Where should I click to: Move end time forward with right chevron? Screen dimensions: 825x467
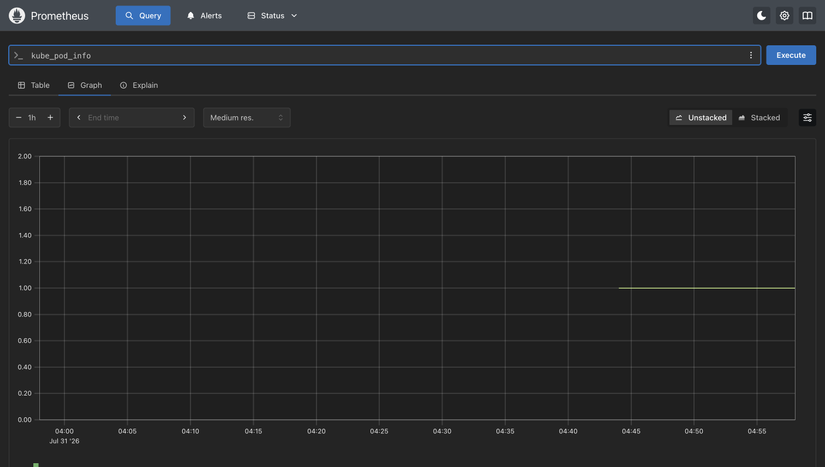click(x=185, y=118)
